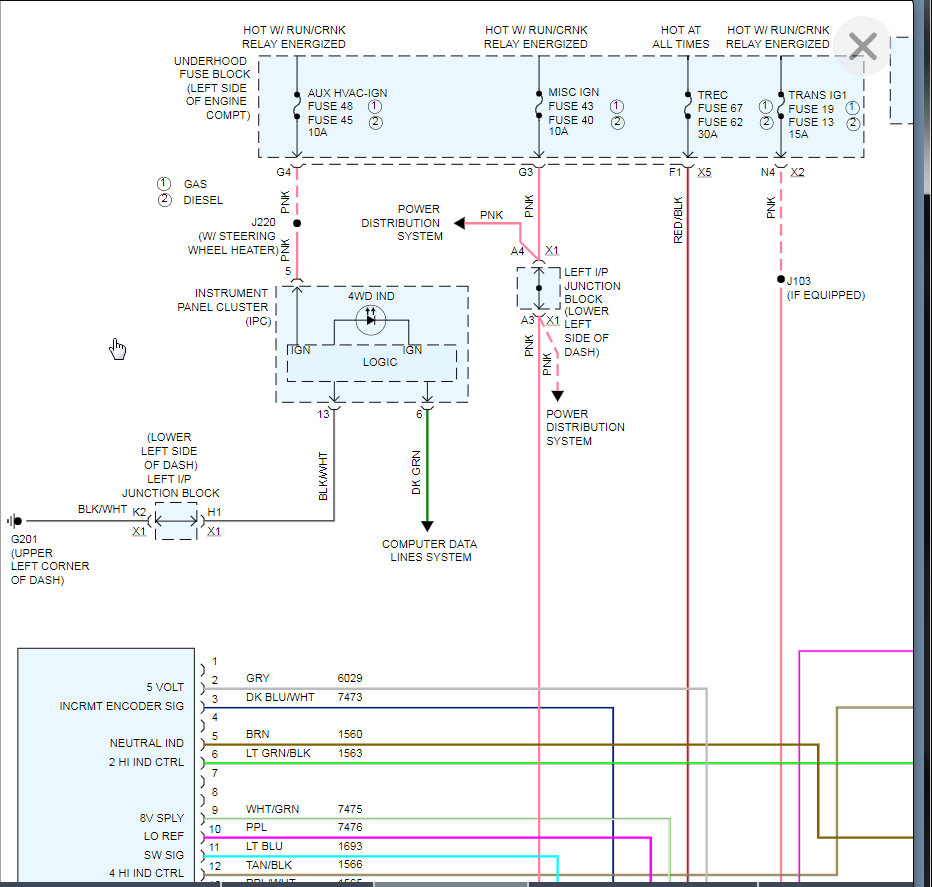932x887 pixels.
Task: Click the N4 connector label
Action: coord(768,172)
